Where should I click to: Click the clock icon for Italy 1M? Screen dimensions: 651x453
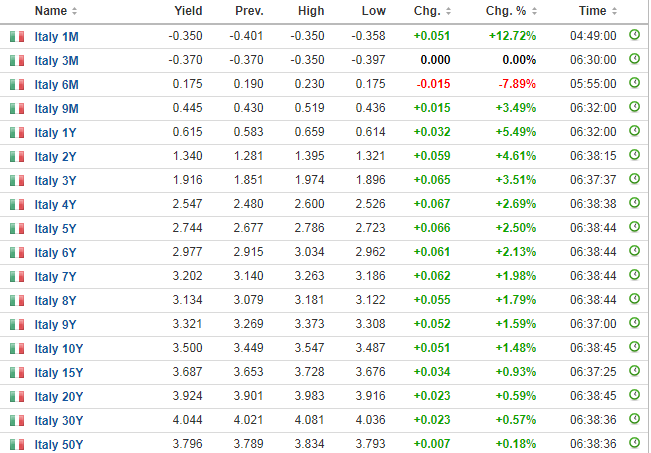tap(634, 35)
